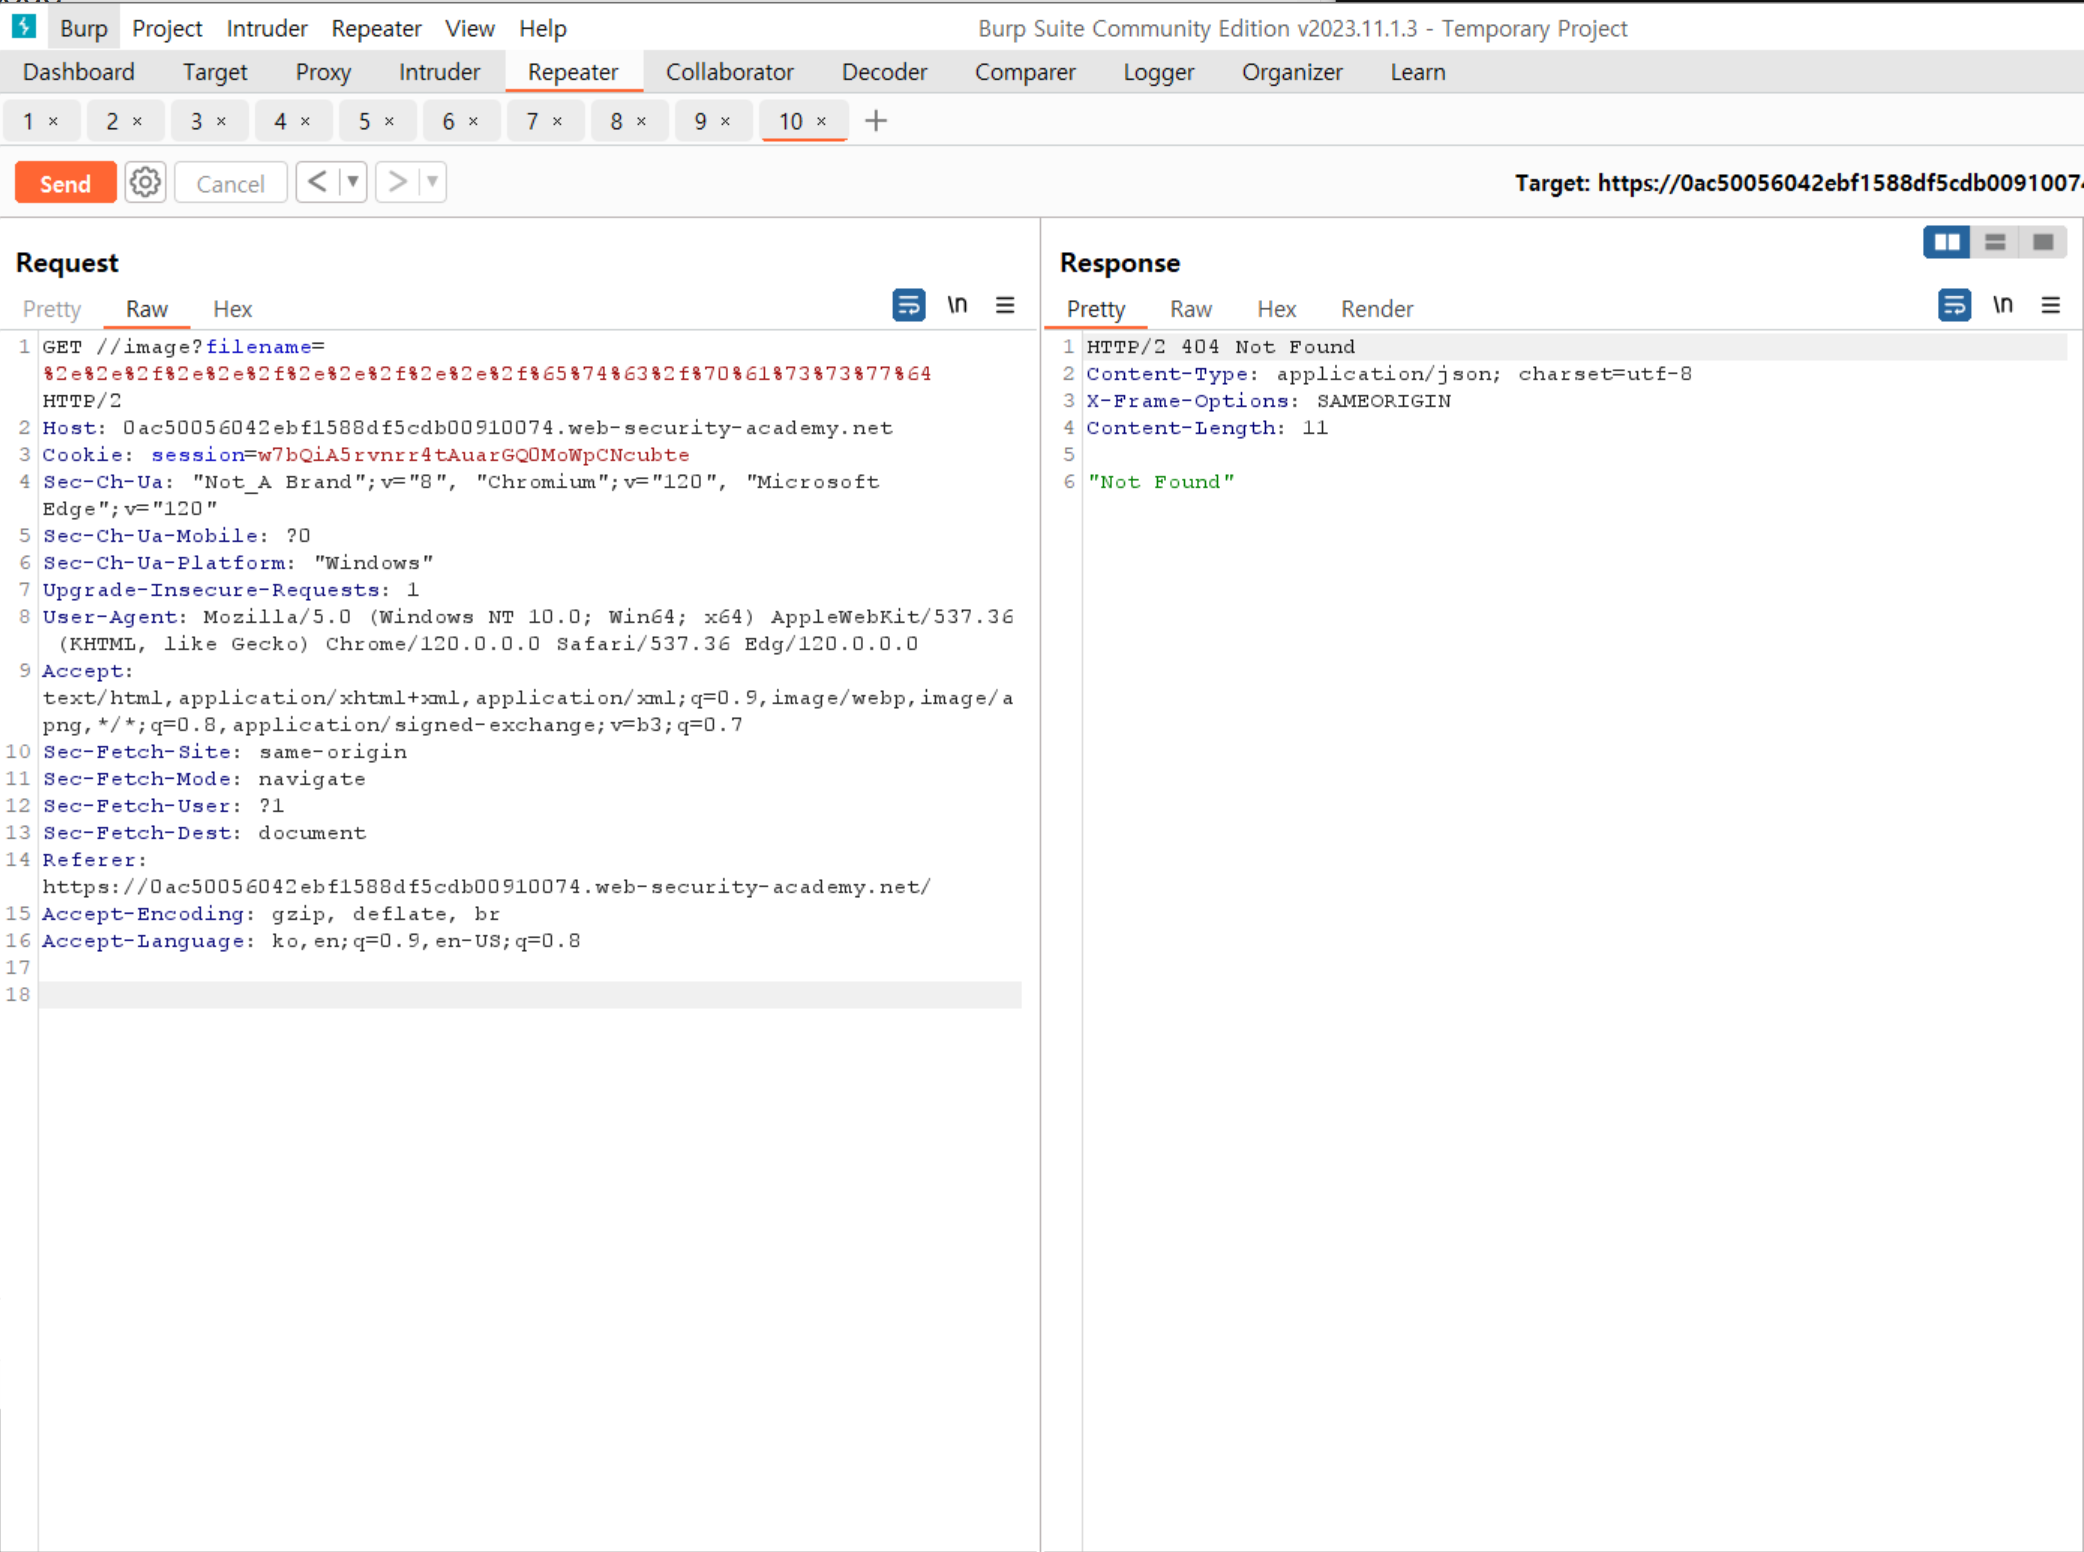Image resolution: width=2084 pixels, height=1552 pixels.
Task: Open Repeater settings gear icon
Action: (x=145, y=183)
